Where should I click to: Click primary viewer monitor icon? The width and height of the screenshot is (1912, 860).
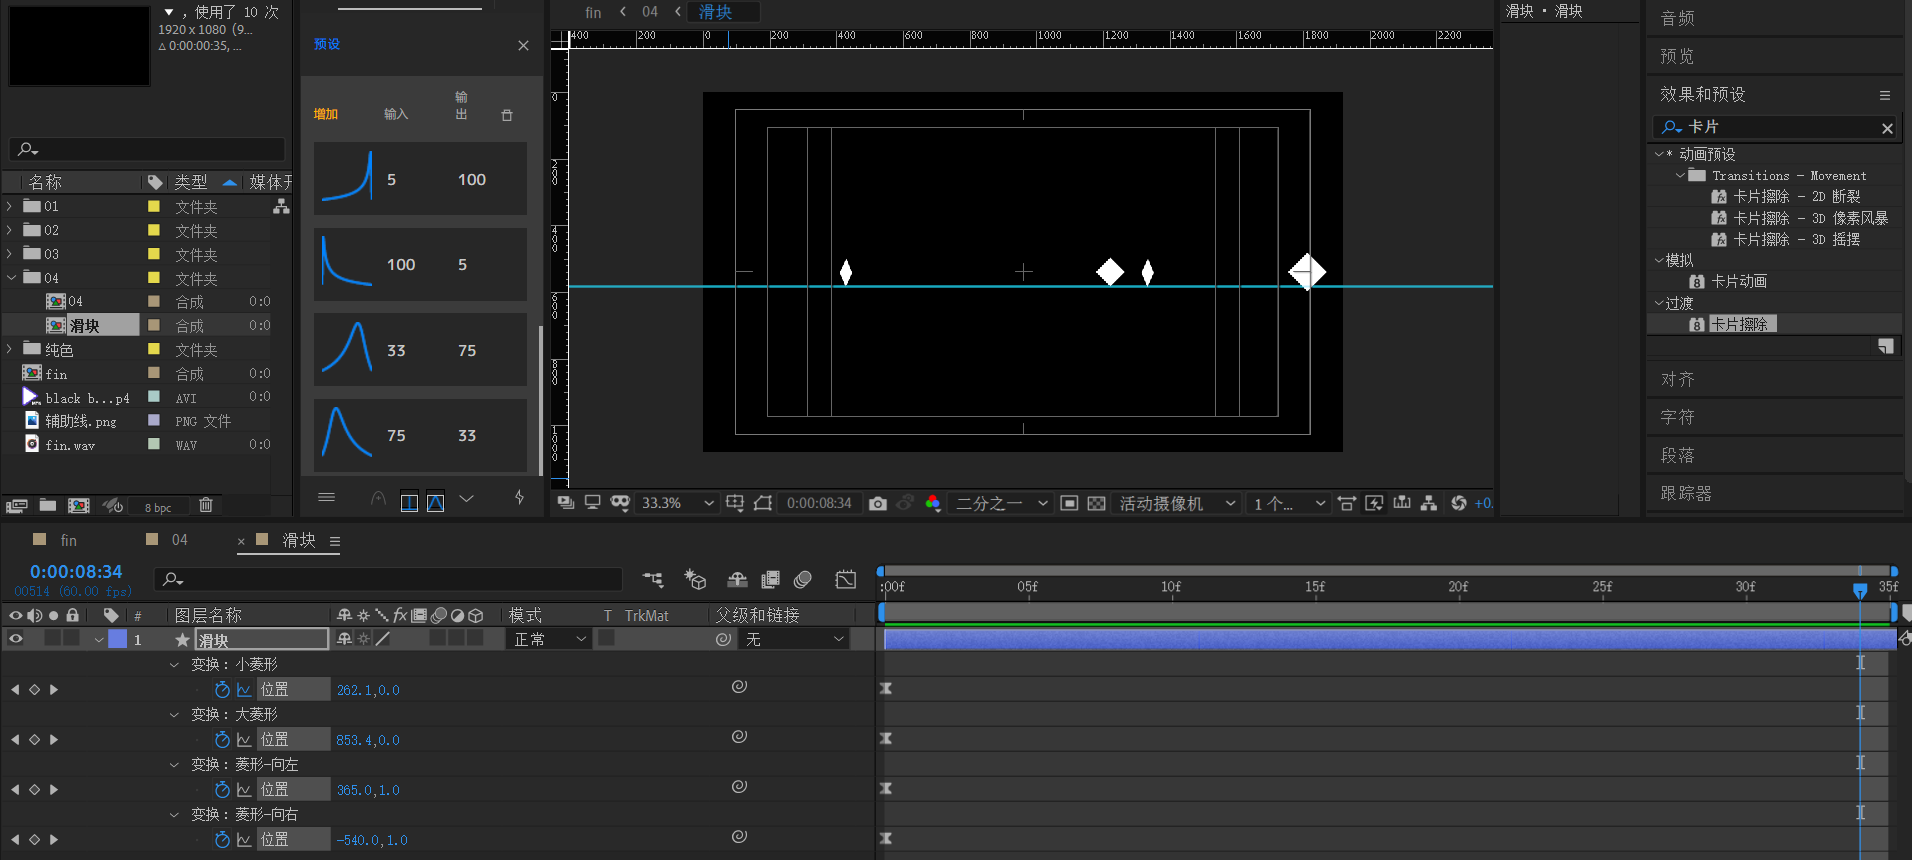[x=593, y=503]
